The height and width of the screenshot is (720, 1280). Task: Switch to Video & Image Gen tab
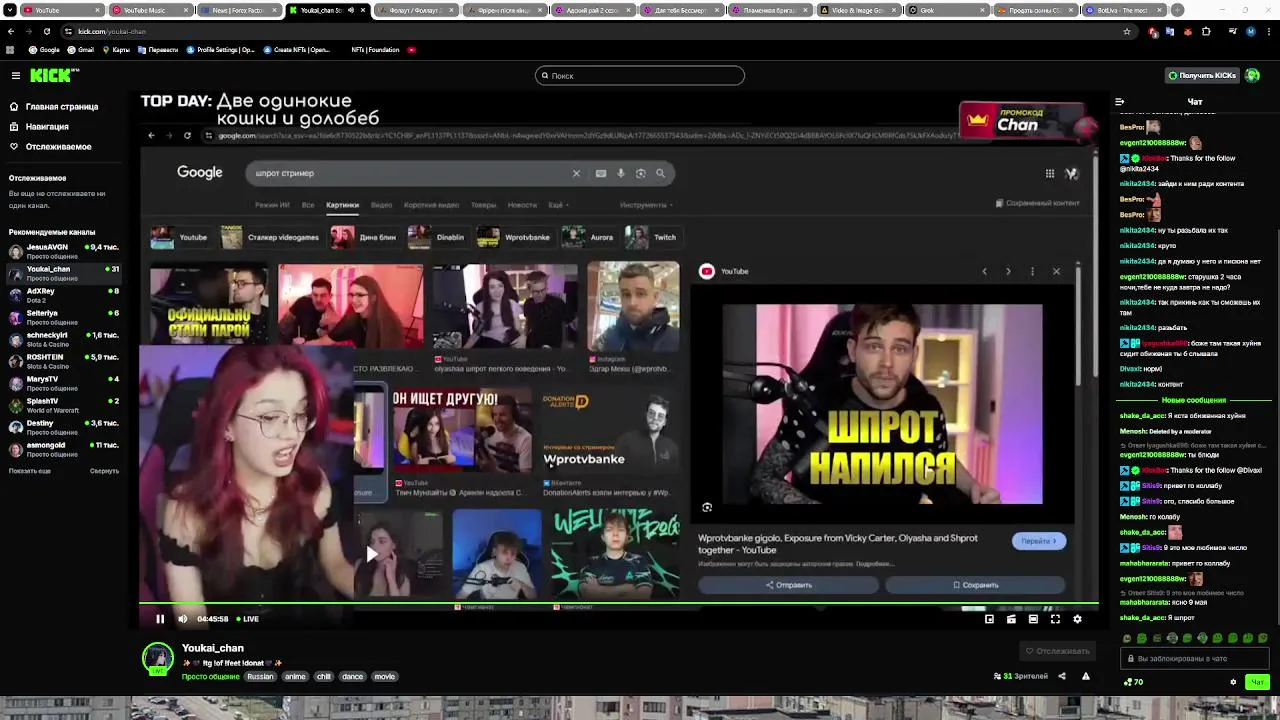(857, 10)
